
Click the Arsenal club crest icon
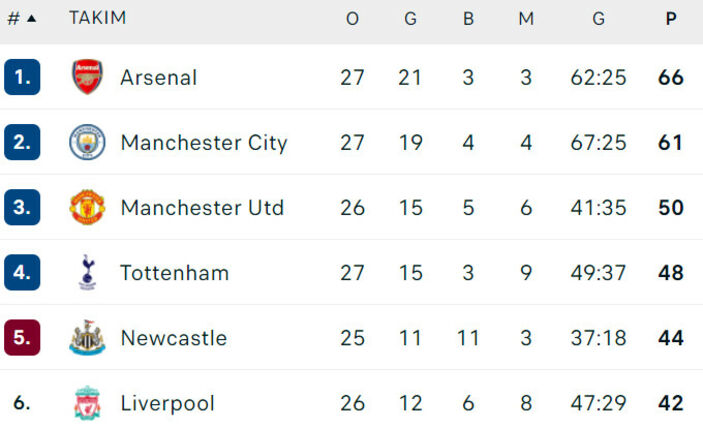pos(87,77)
